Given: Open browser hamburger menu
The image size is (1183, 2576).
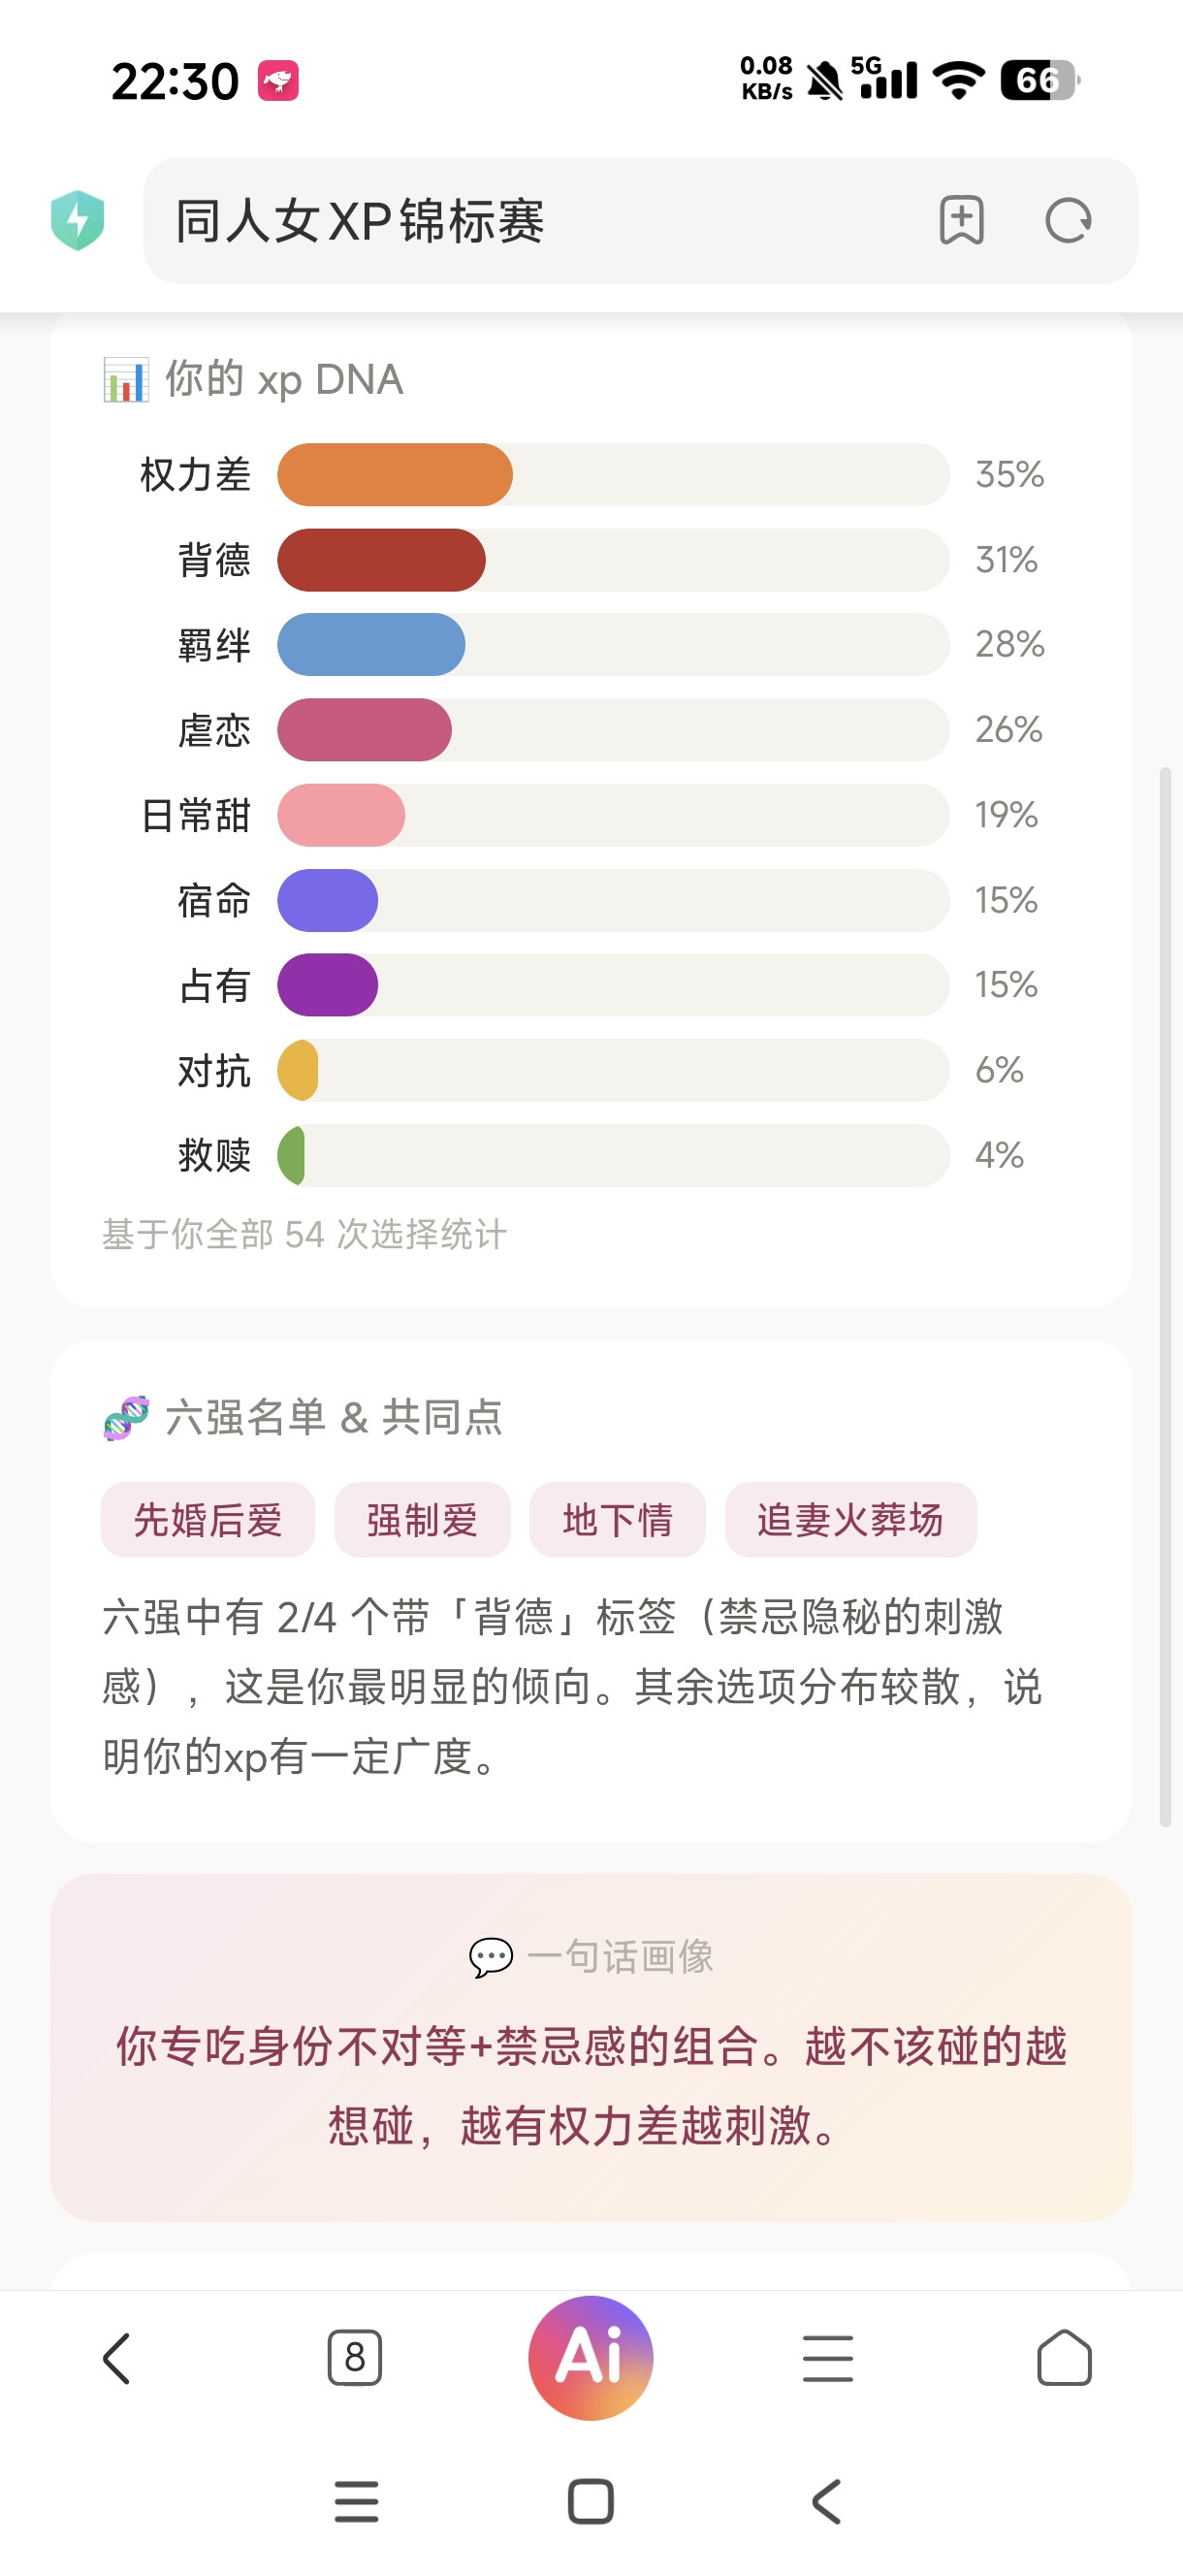Looking at the screenshot, I should tap(828, 2358).
